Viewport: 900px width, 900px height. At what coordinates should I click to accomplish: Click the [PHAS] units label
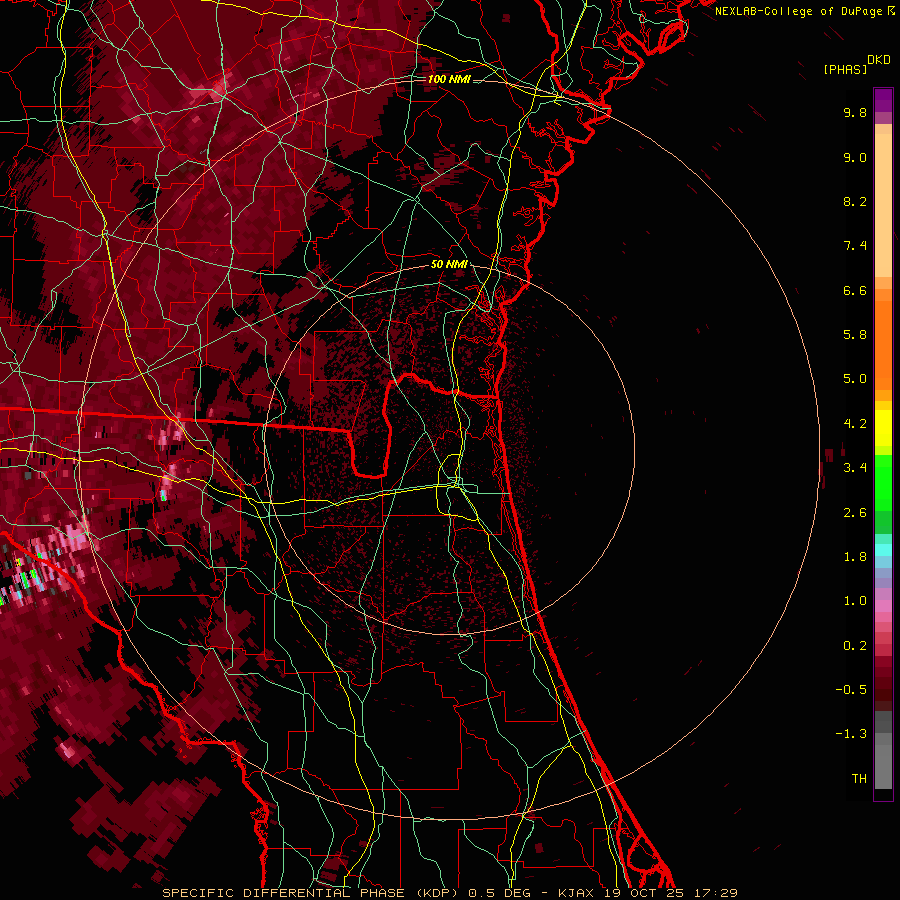(845, 69)
